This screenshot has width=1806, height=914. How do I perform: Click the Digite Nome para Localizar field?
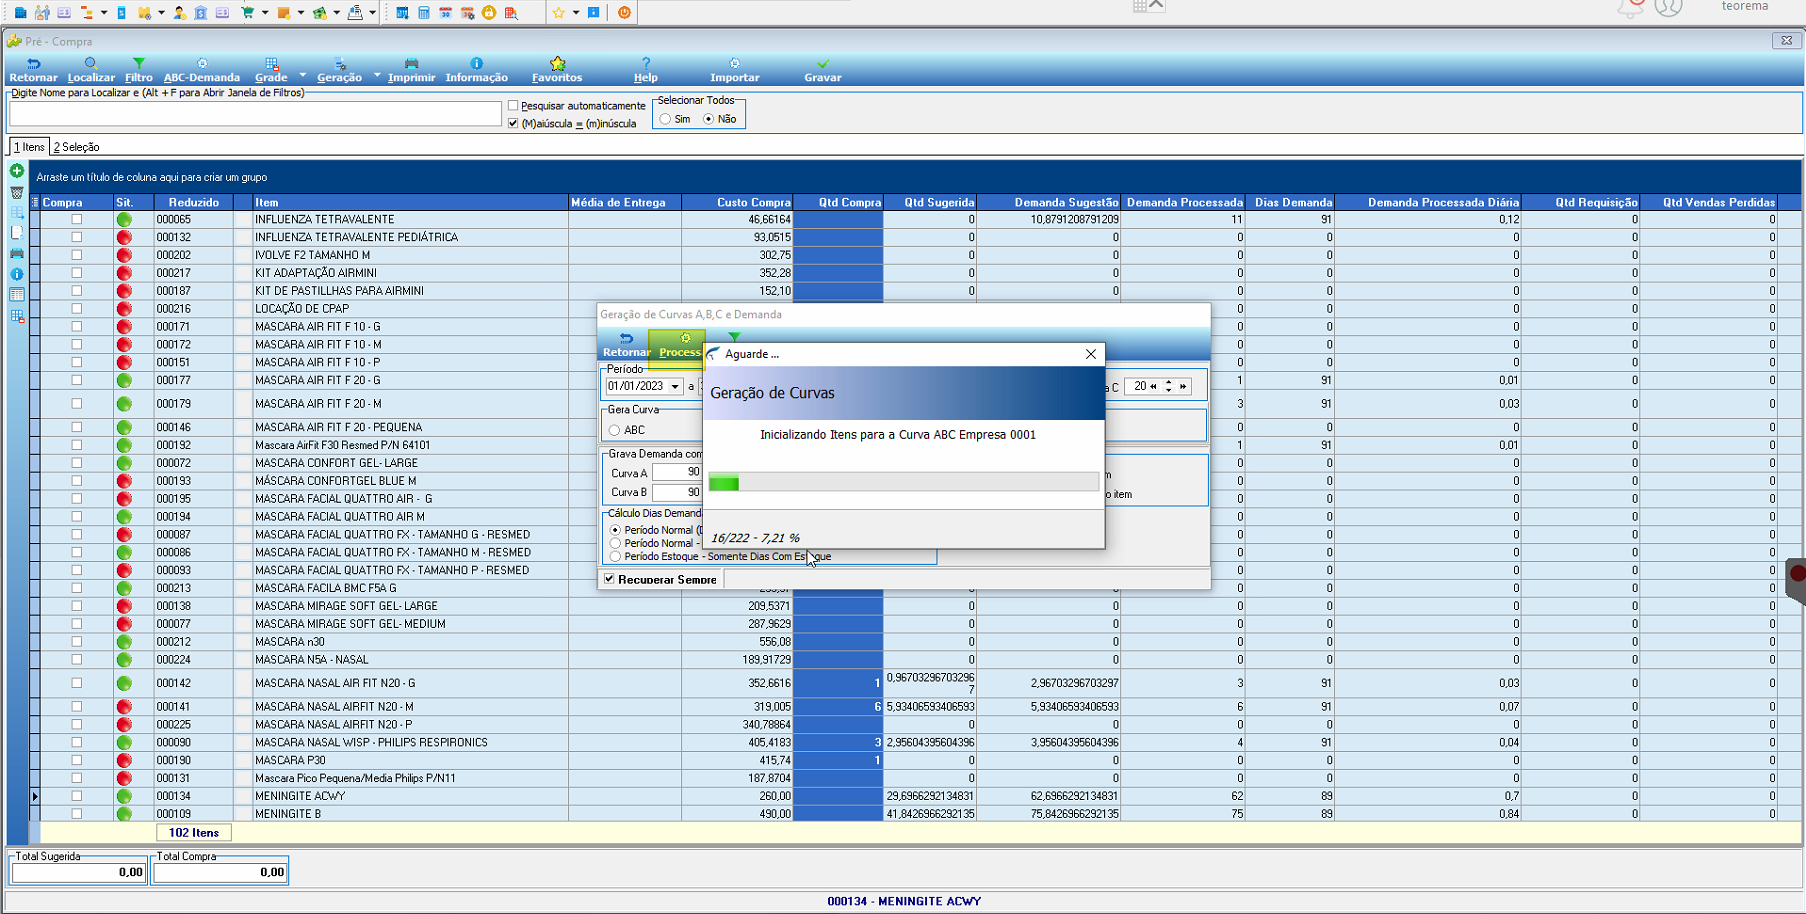pyautogui.click(x=255, y=114)
